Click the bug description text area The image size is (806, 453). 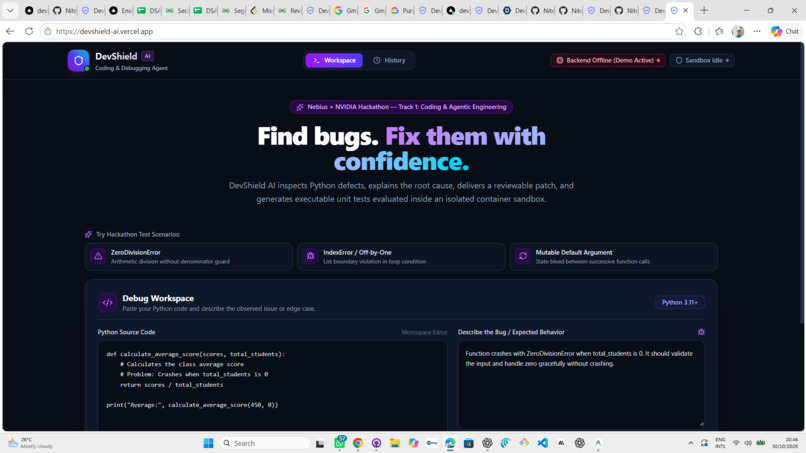[x=581, y=385]
